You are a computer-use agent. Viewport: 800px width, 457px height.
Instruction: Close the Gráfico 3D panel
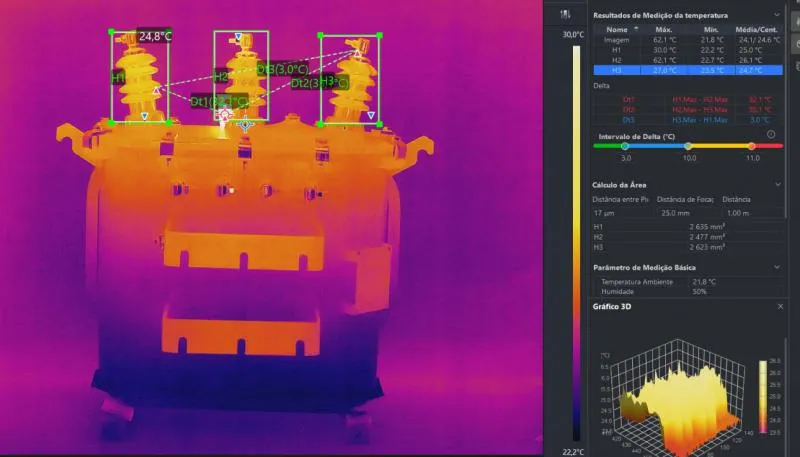point(780,306)
